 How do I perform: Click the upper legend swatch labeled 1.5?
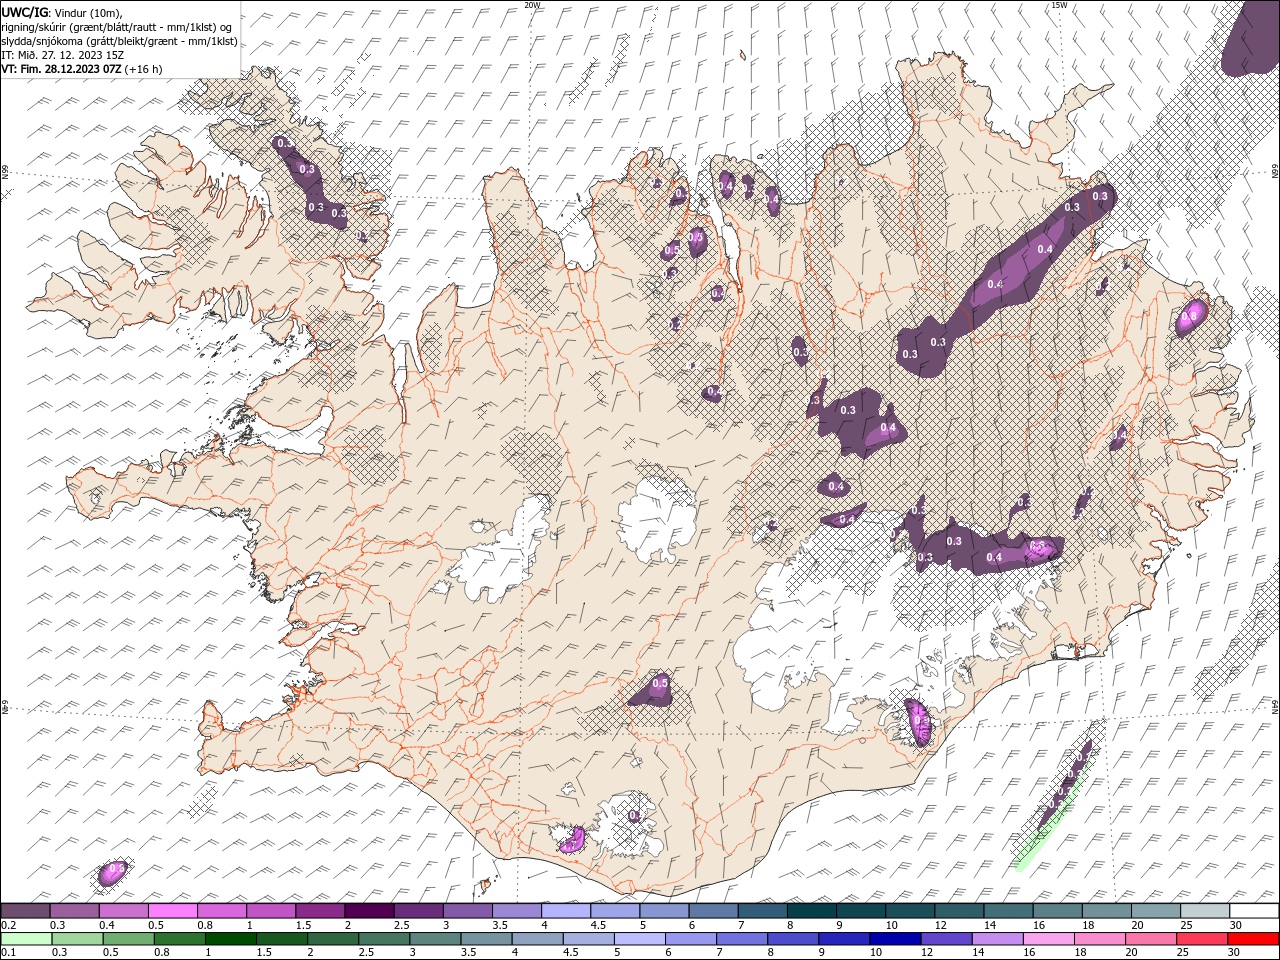point(320,911)
